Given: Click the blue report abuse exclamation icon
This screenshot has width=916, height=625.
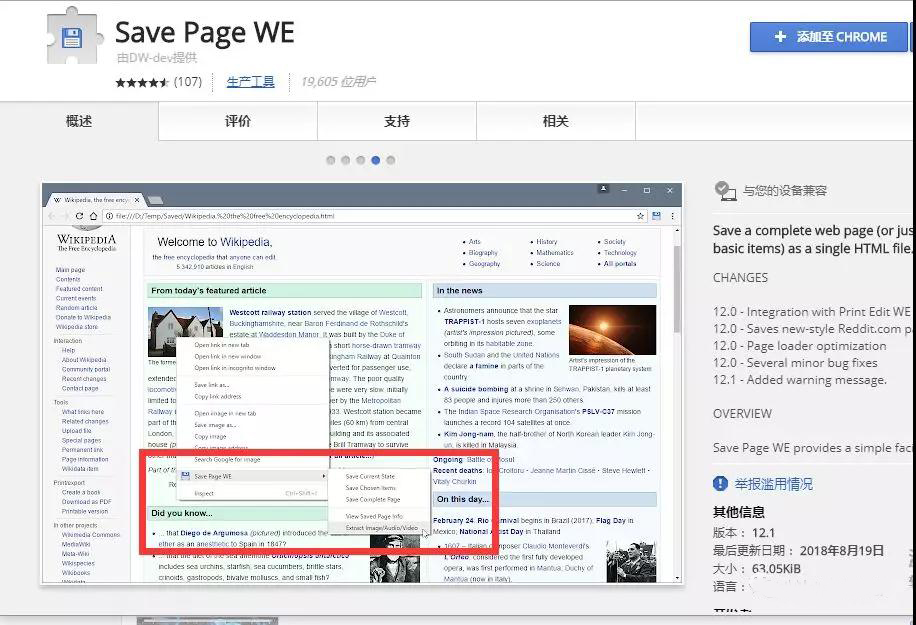Looking at the screenshot, I should 721,484.
